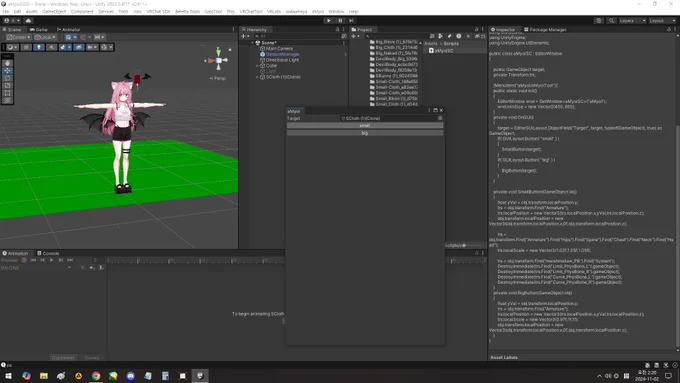Open the Component menu

82,11
